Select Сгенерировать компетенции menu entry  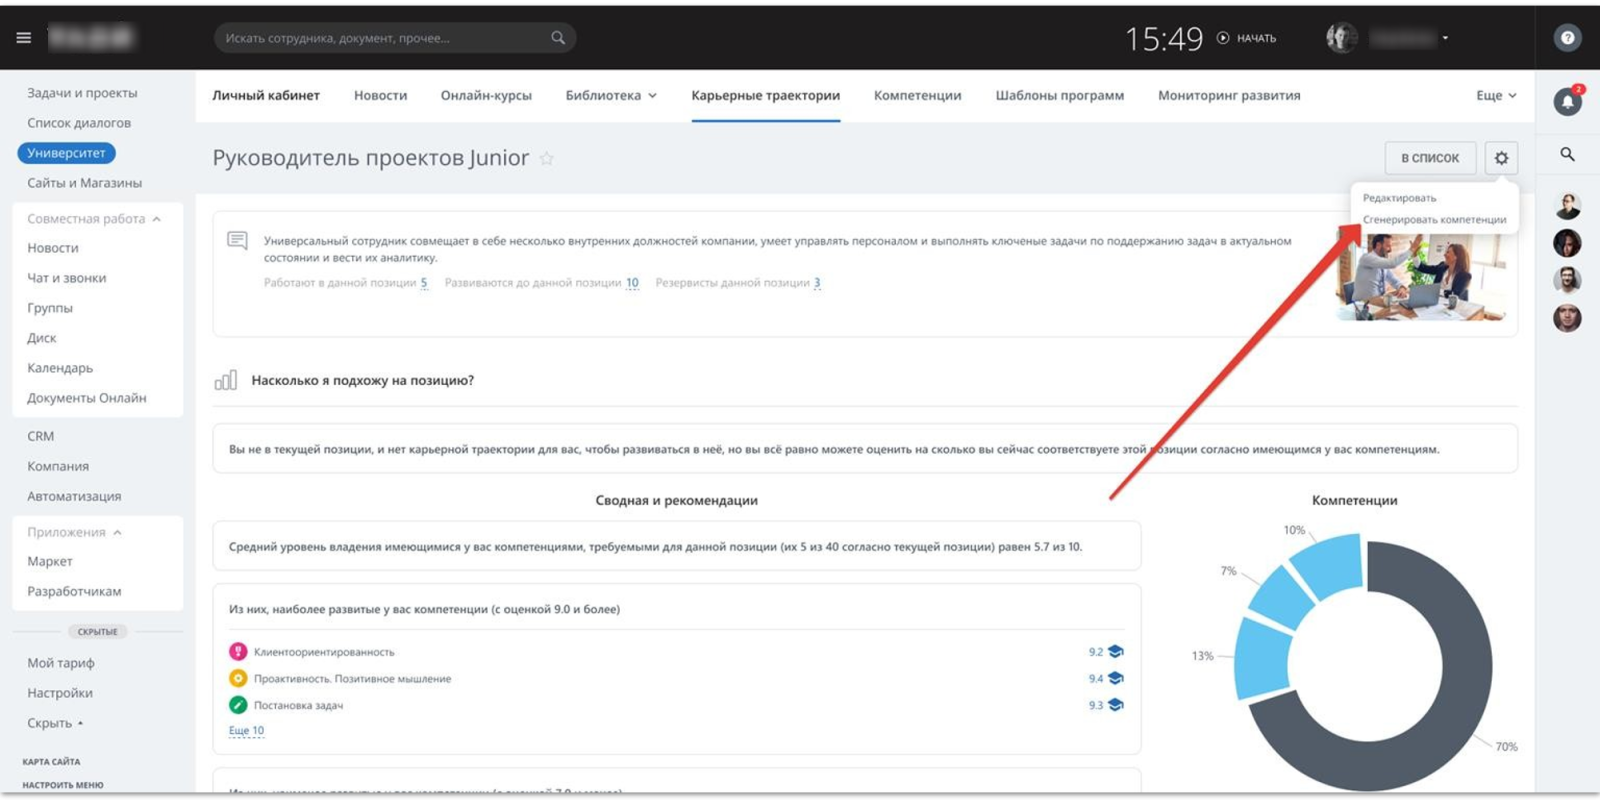tap(1434, 220)
